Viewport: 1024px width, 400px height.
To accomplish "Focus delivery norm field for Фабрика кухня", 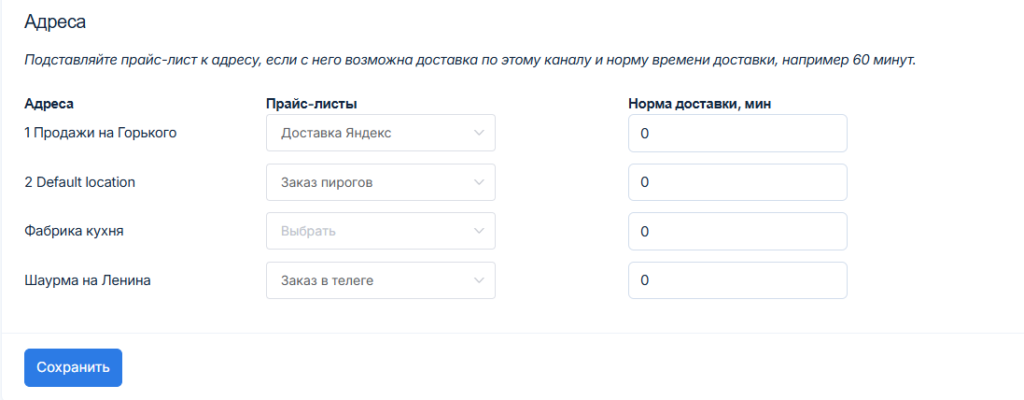I will (737, 231).
